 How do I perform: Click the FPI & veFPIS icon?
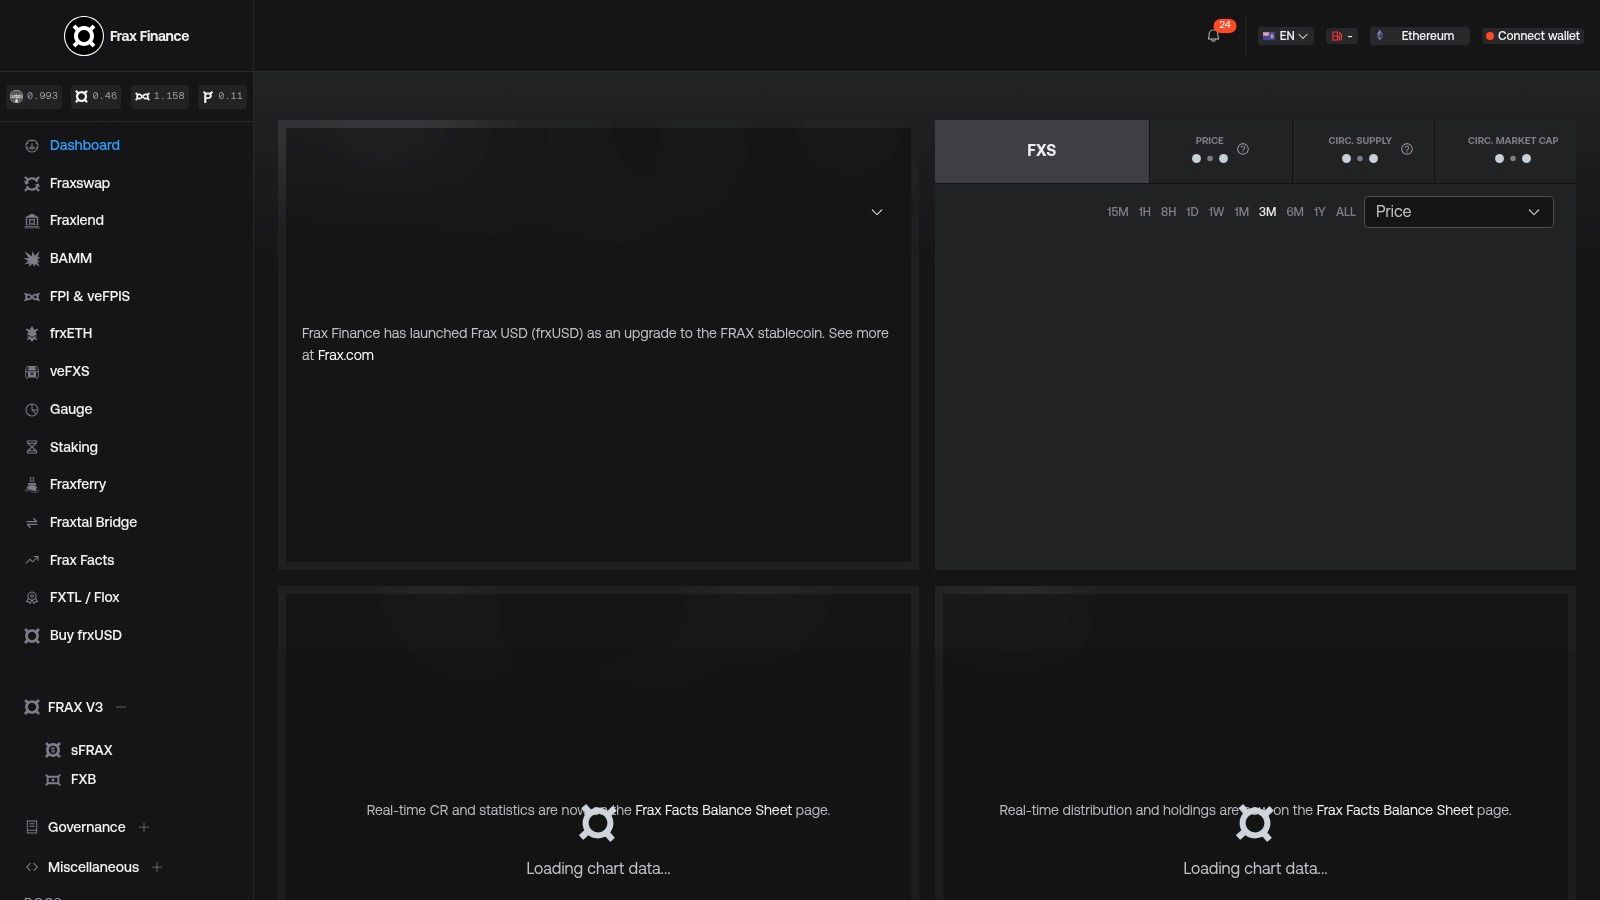click(x=32, y=297)
